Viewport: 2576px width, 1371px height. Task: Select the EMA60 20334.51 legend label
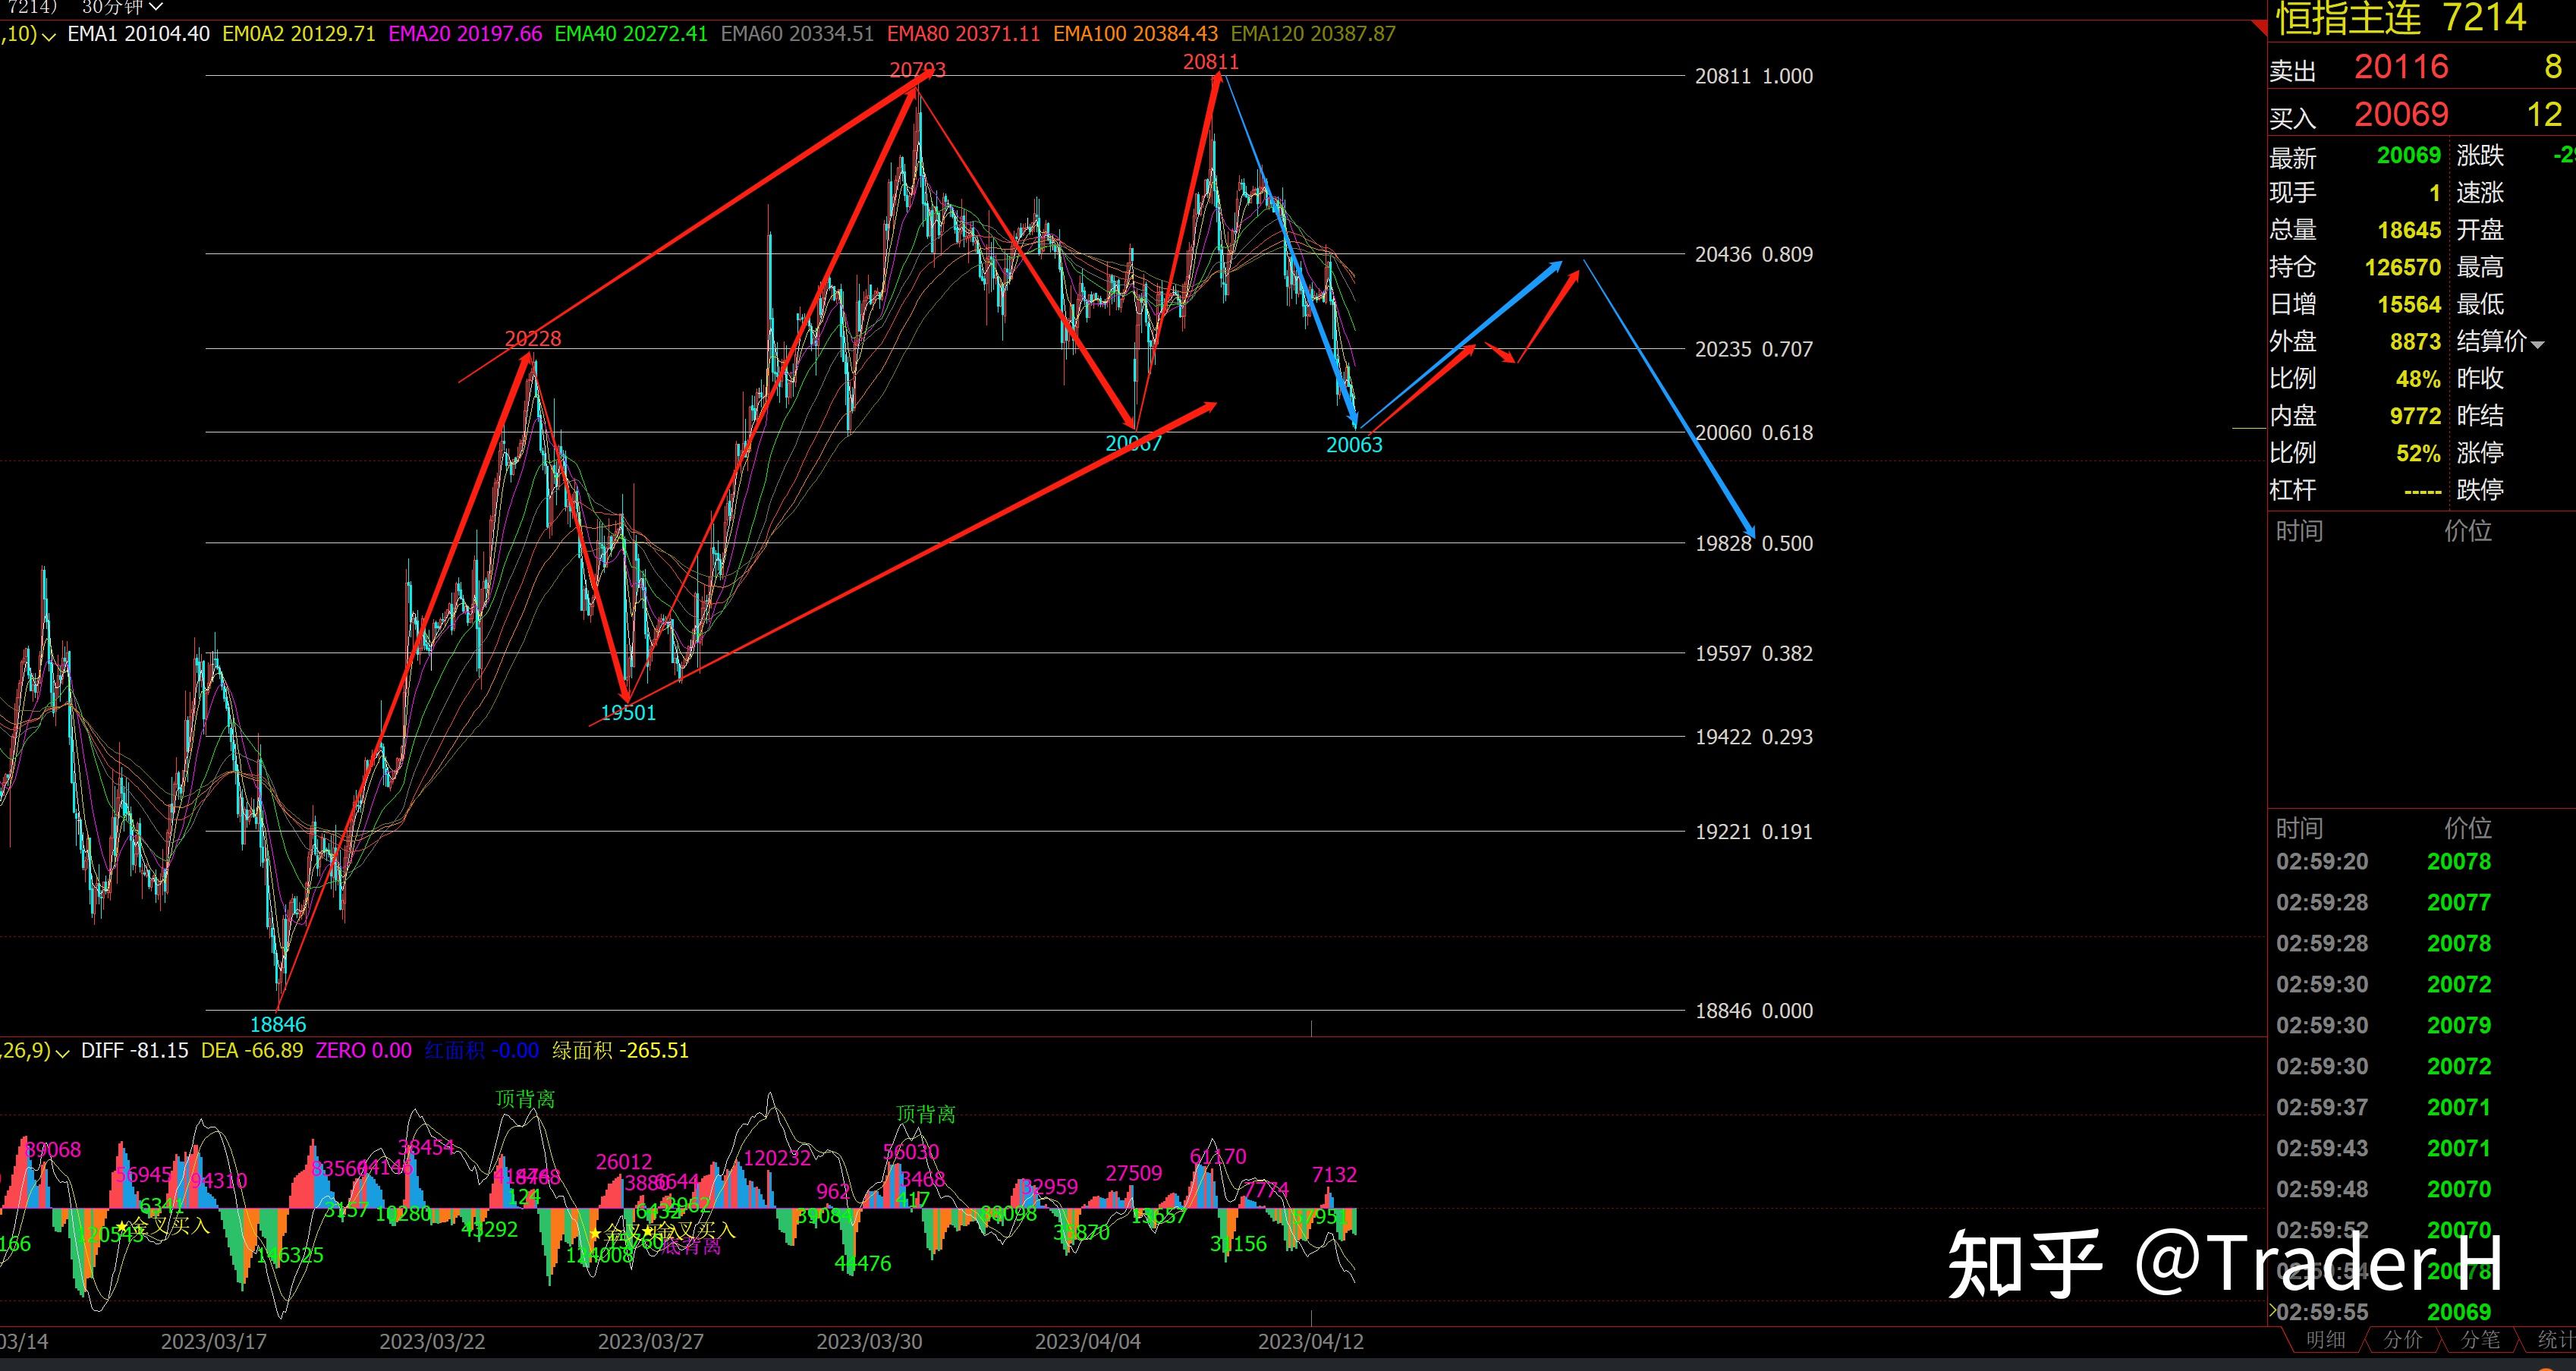pyautogui.click(x=797, y=34)
